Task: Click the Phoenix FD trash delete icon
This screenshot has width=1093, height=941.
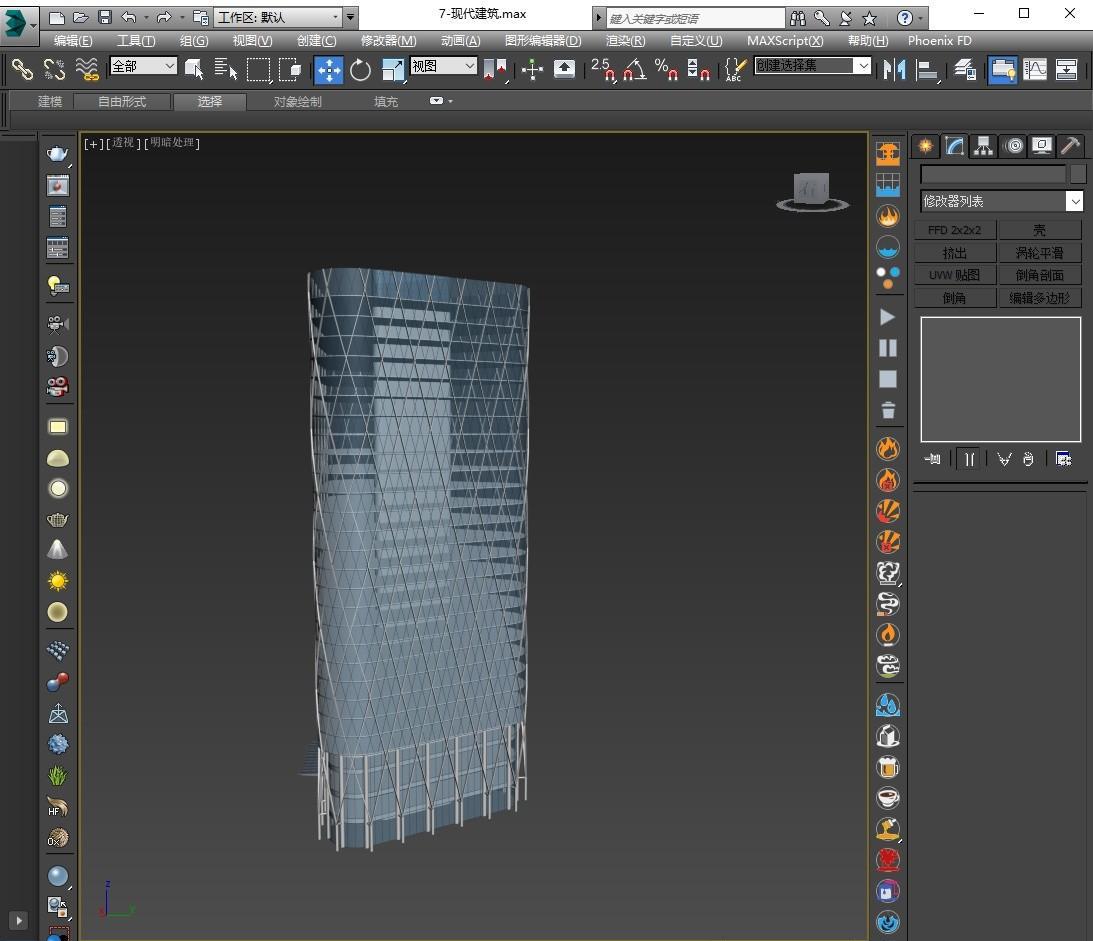Action: pyautogui.click(x=887, y=410)
